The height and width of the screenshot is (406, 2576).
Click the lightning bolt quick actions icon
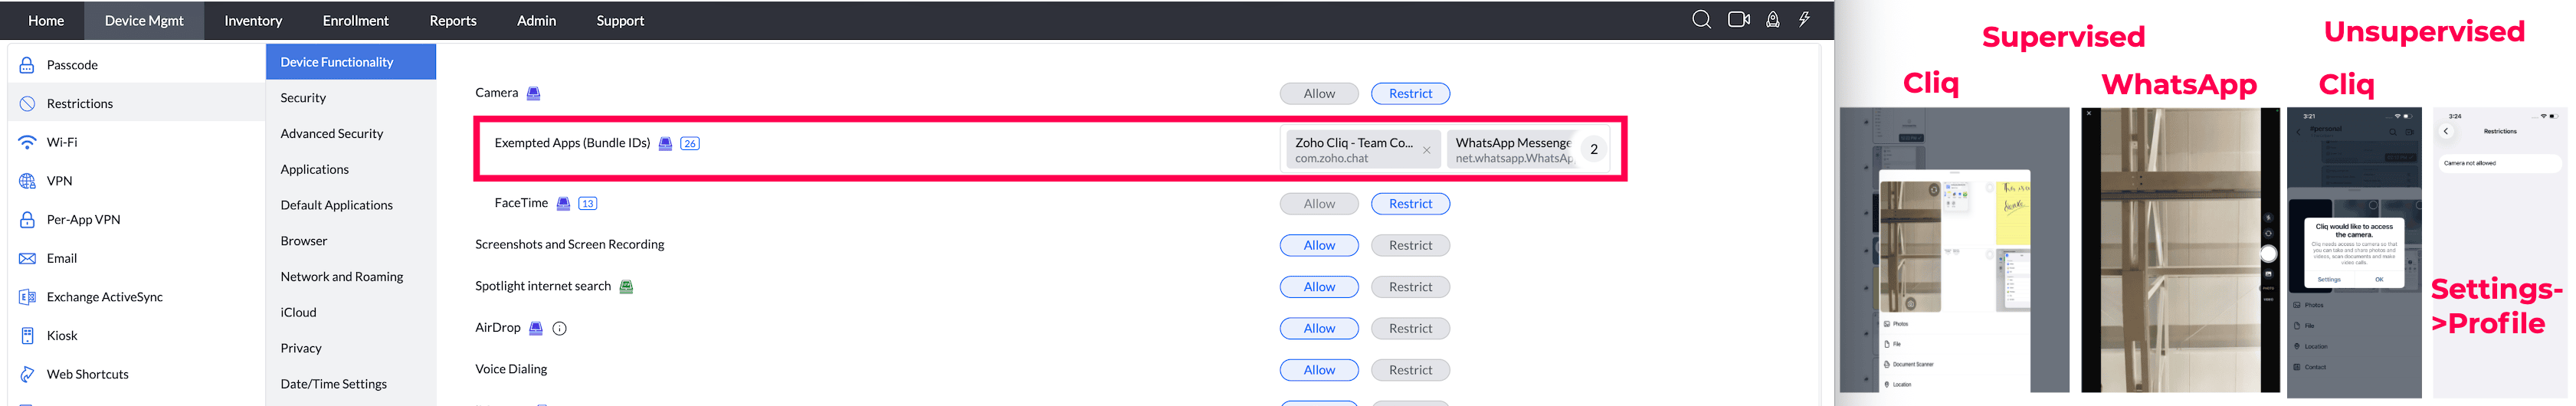1804,20
